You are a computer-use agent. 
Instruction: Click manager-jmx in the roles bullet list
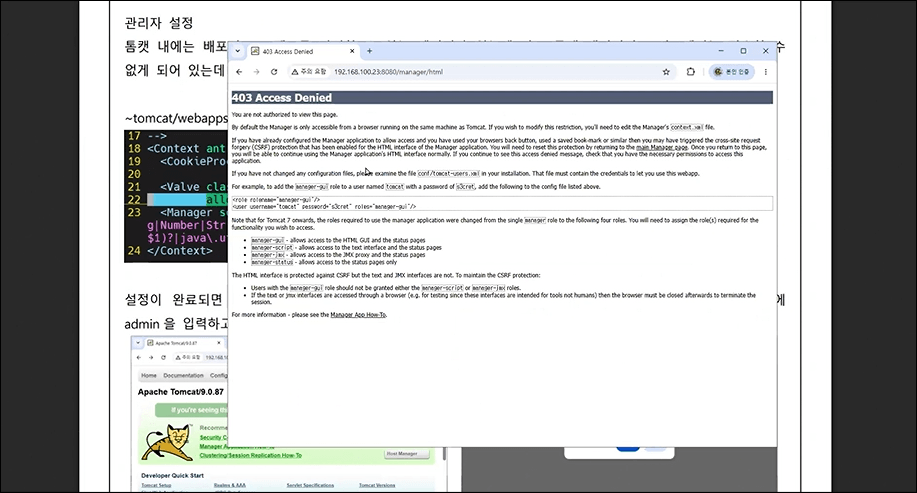click(x=267, y=255)
